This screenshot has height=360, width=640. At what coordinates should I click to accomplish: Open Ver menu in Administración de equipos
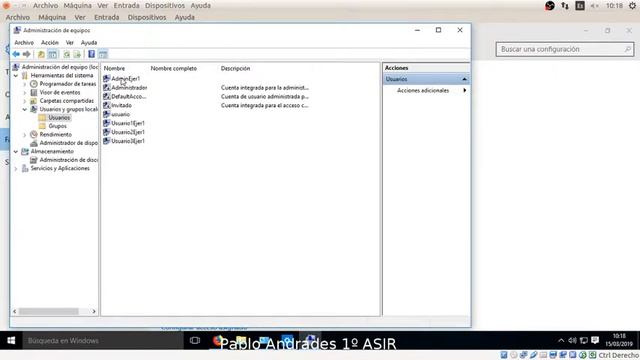tap(70, 42)
